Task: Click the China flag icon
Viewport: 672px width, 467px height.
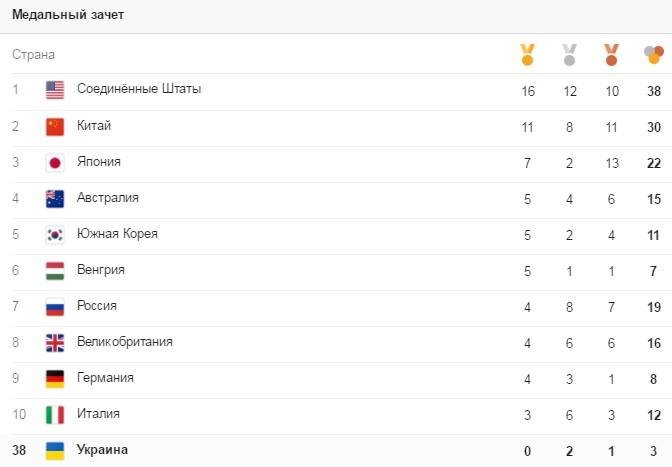Action: [55, 126]
